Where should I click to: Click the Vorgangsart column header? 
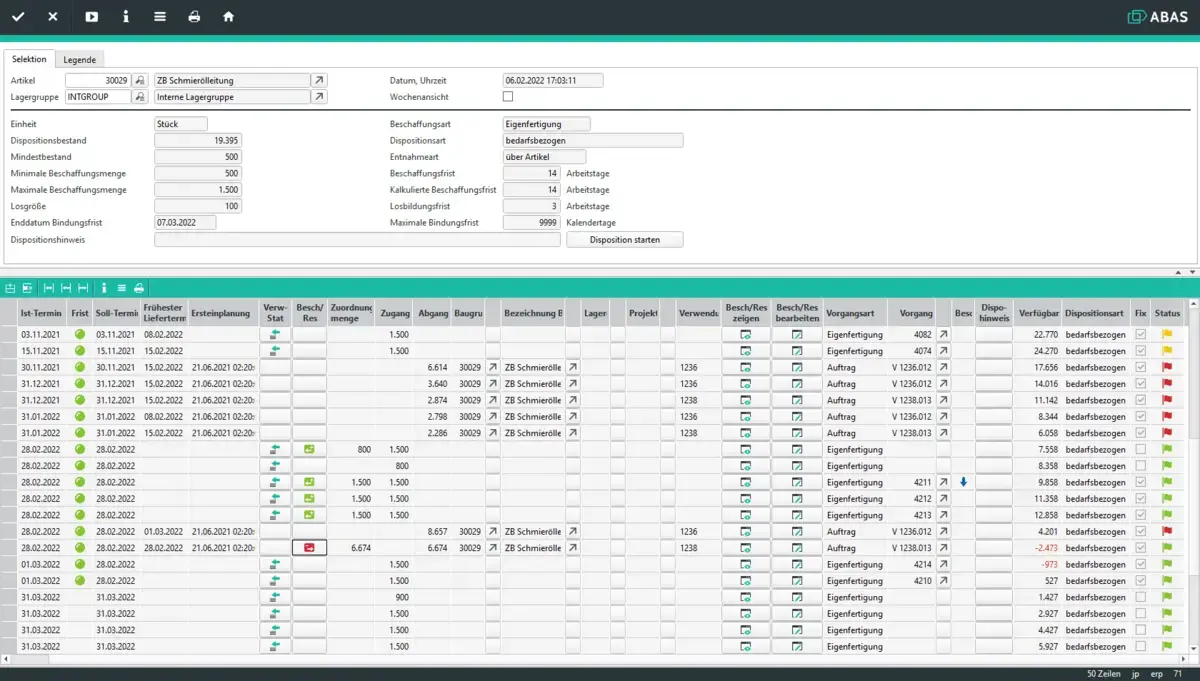pos(855,313)
